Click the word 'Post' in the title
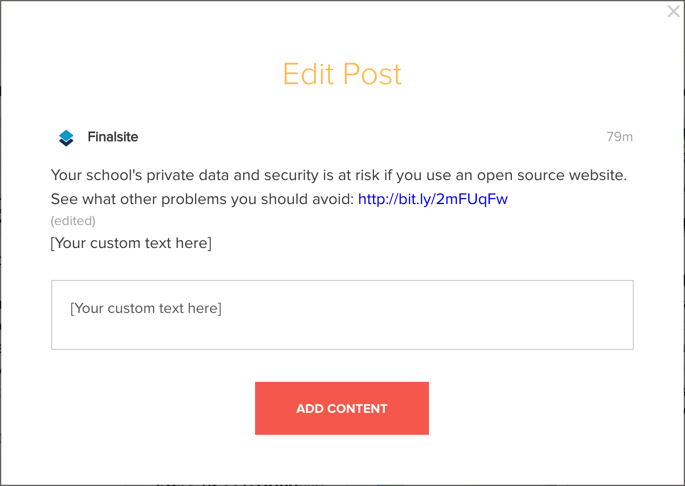 tap(372, 74)
